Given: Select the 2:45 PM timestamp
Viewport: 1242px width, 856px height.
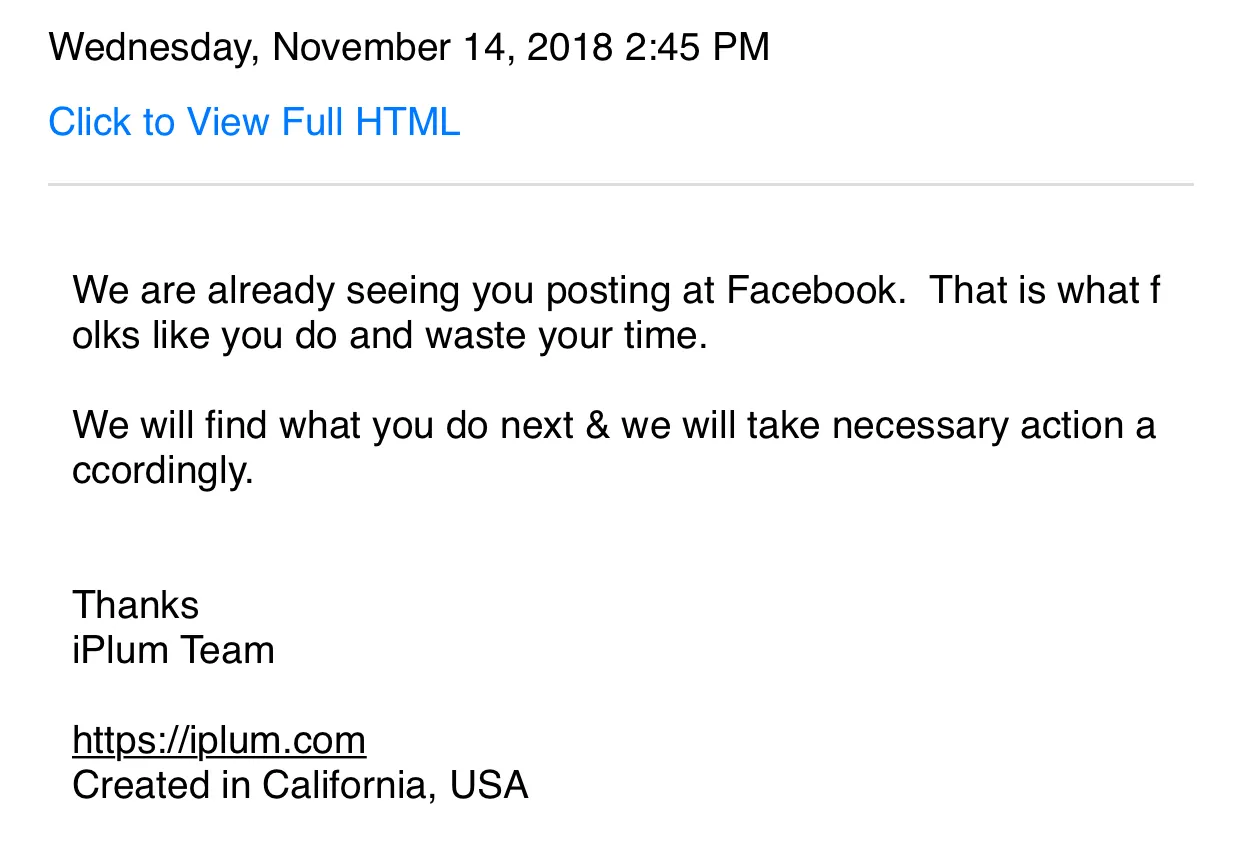Looking at the screenshot, I should click(x=698, y=47).
